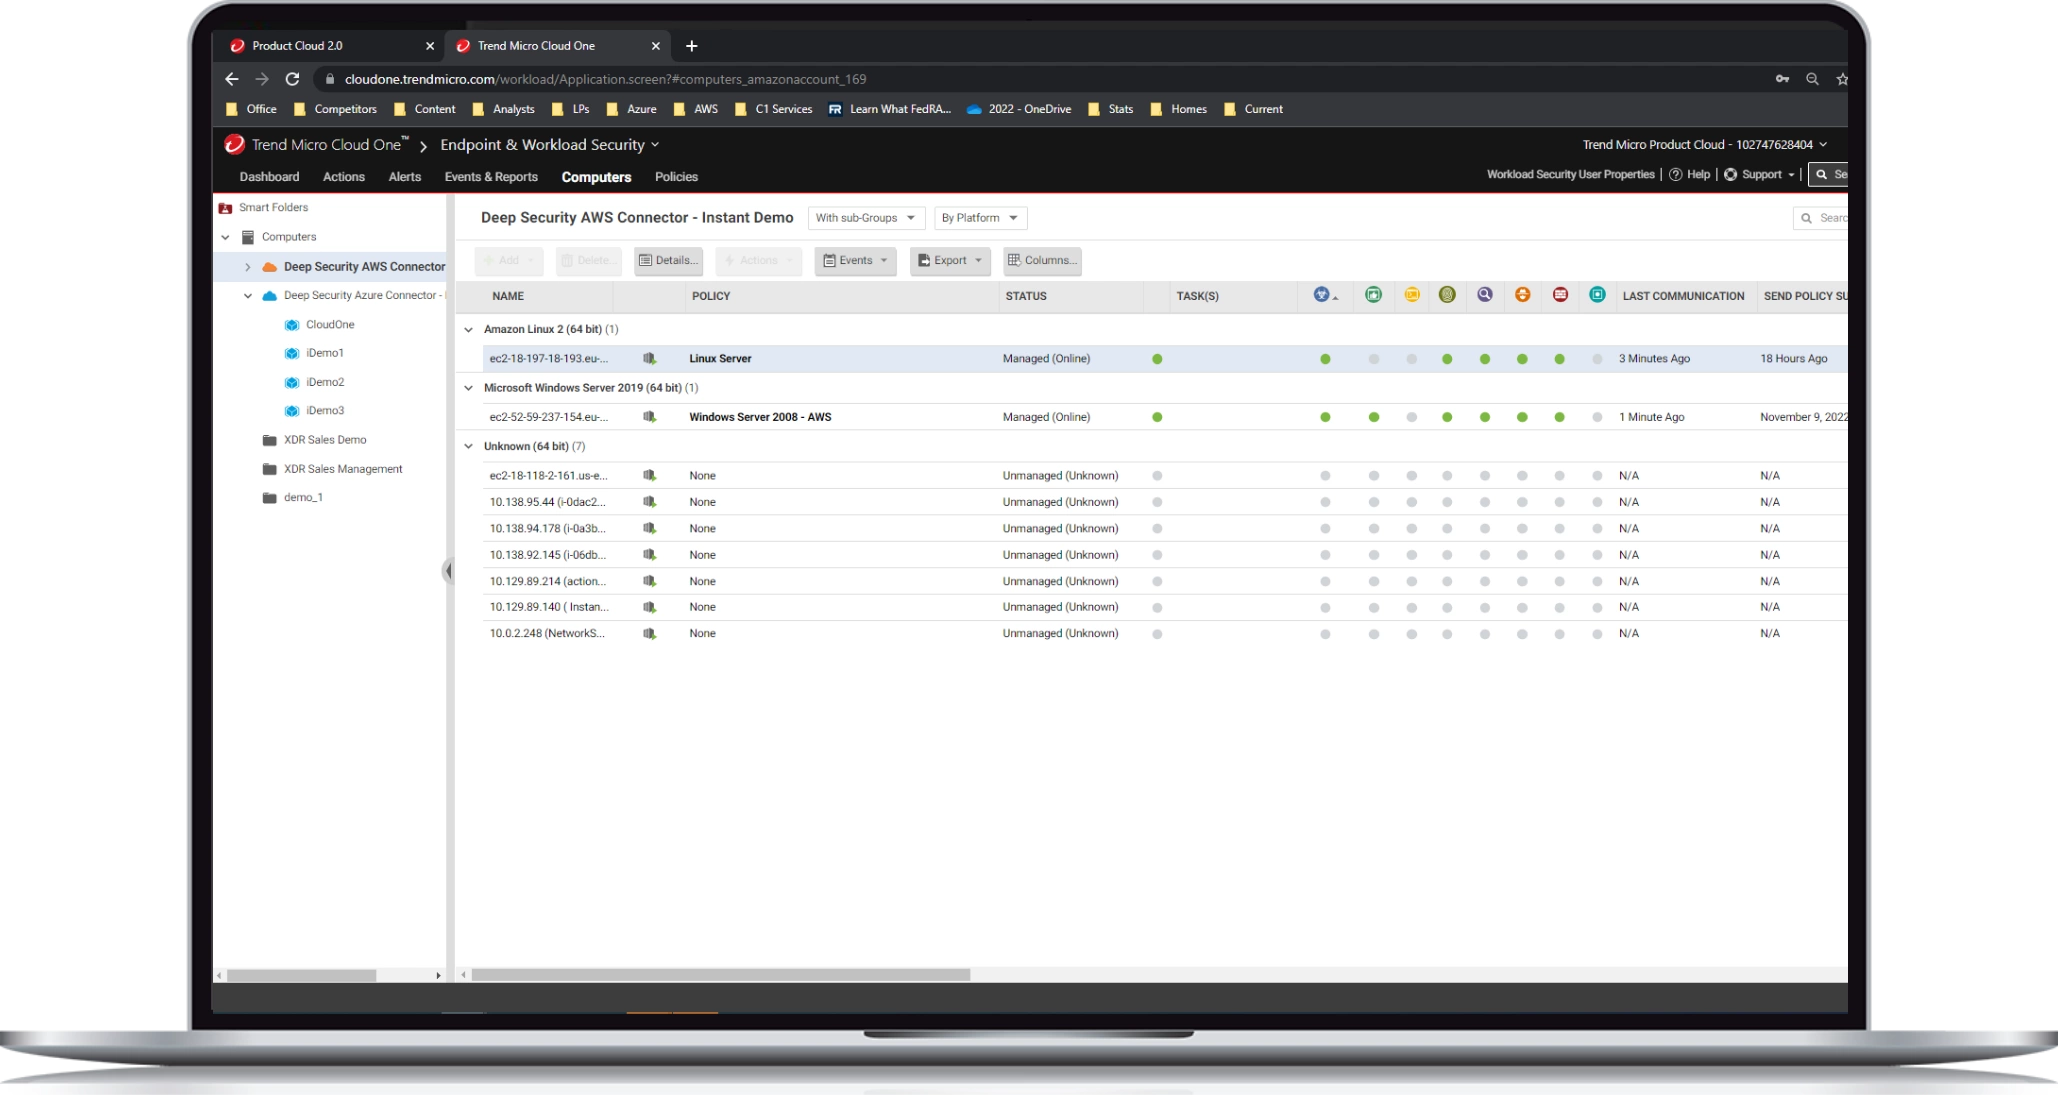Click the computers search field
Viewport: 2058px width, 1095px height.
point(1822,218)
